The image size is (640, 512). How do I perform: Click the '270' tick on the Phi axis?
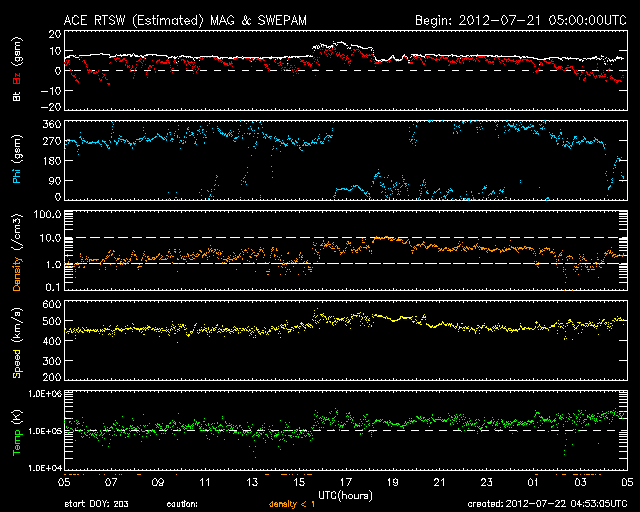[x=52, y=142]
